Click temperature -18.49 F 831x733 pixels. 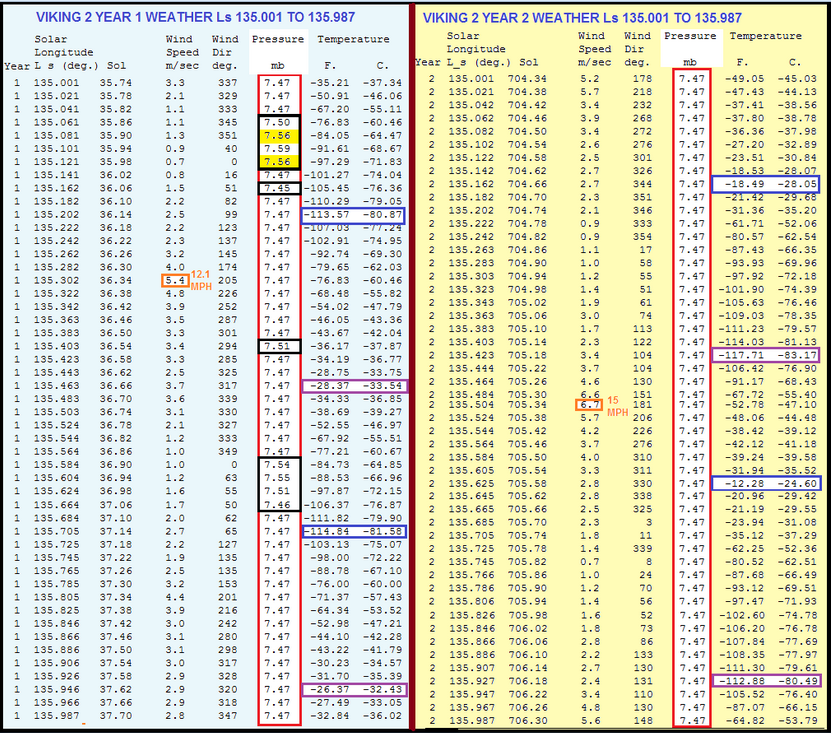[x=744, y=184]
